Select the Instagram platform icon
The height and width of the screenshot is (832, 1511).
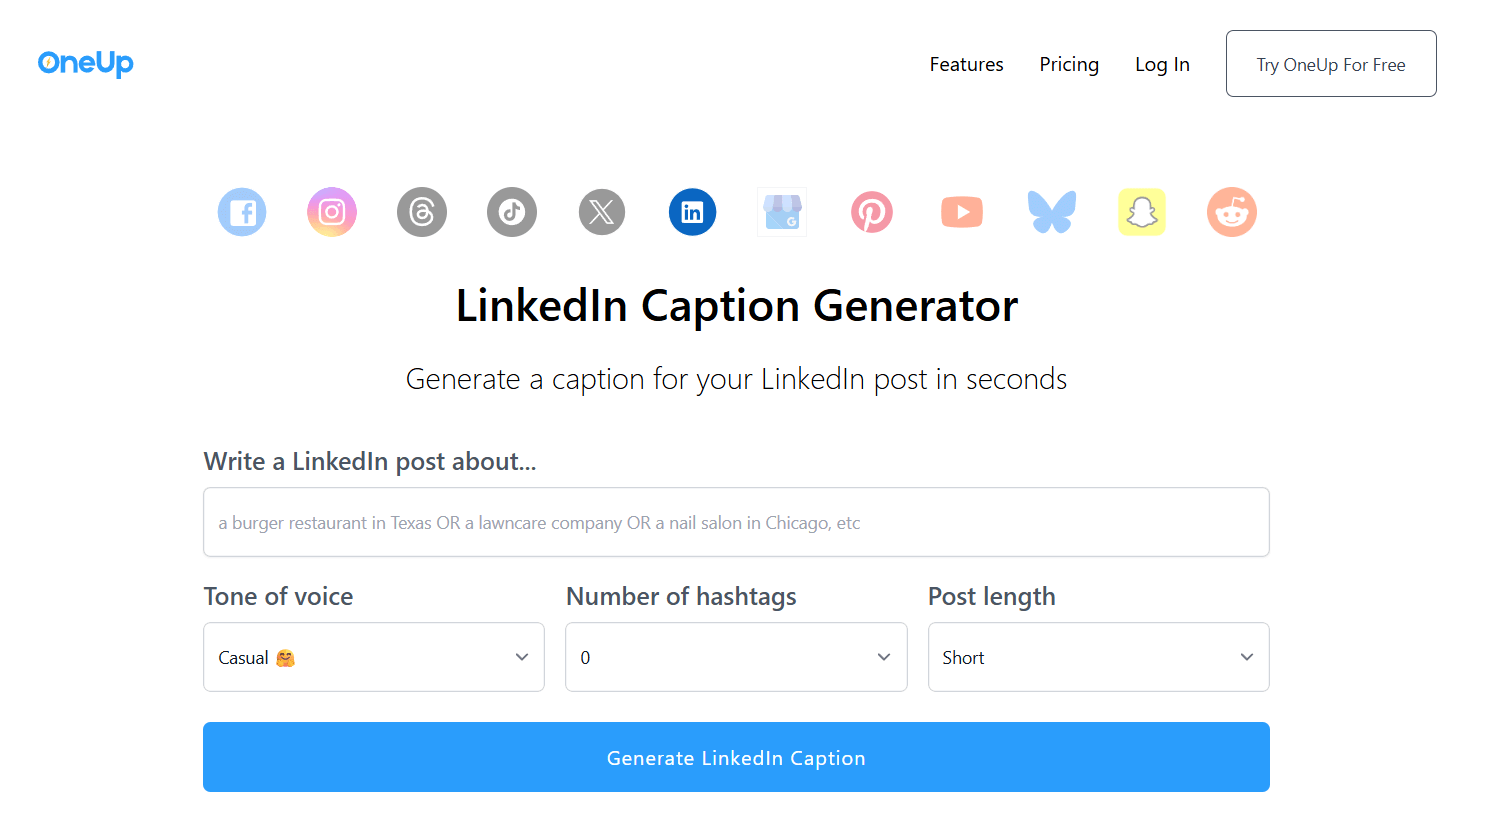331,211
